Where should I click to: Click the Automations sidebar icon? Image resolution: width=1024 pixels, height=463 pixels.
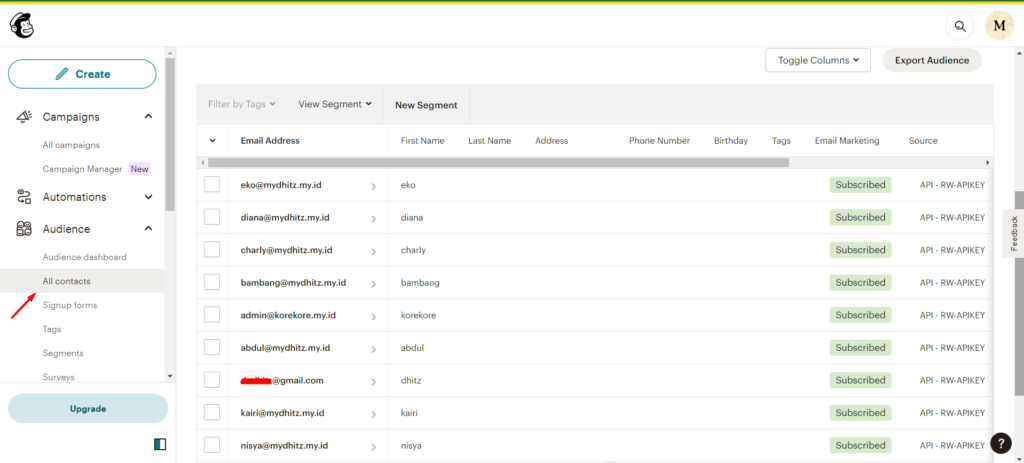24,197
